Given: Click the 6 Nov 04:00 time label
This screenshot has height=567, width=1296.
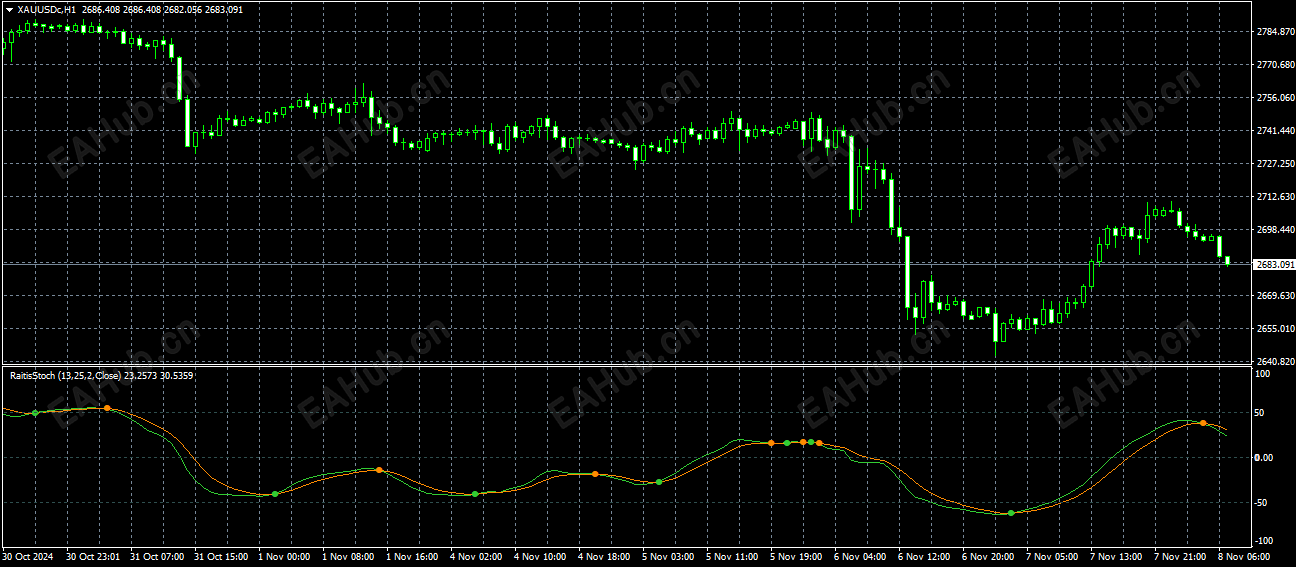Looking at the screenshot, I should (x=860, y=556).
